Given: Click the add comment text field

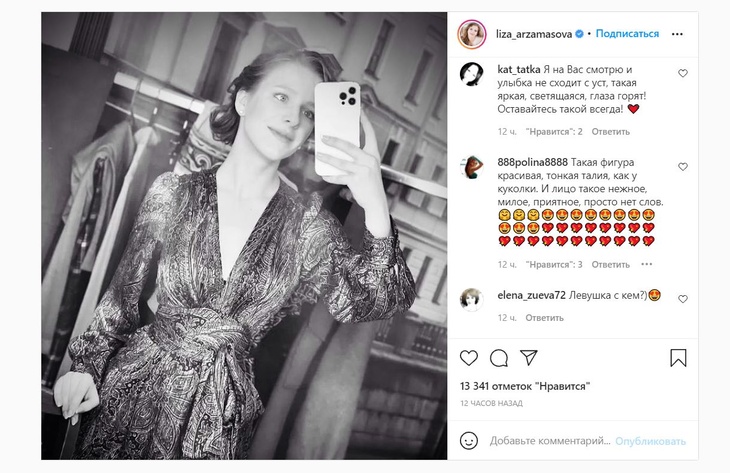Looking at the screenshot, I should [548, 441].
